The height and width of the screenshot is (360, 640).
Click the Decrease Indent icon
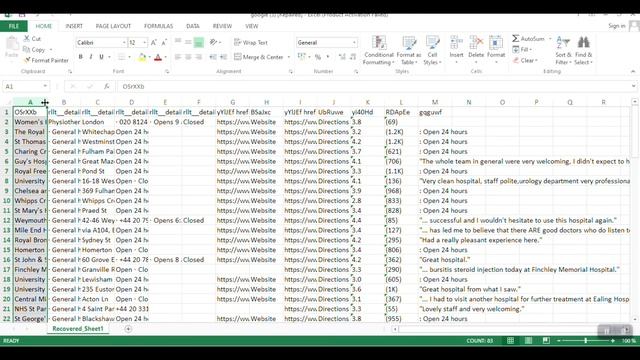[x=213, y=57]
